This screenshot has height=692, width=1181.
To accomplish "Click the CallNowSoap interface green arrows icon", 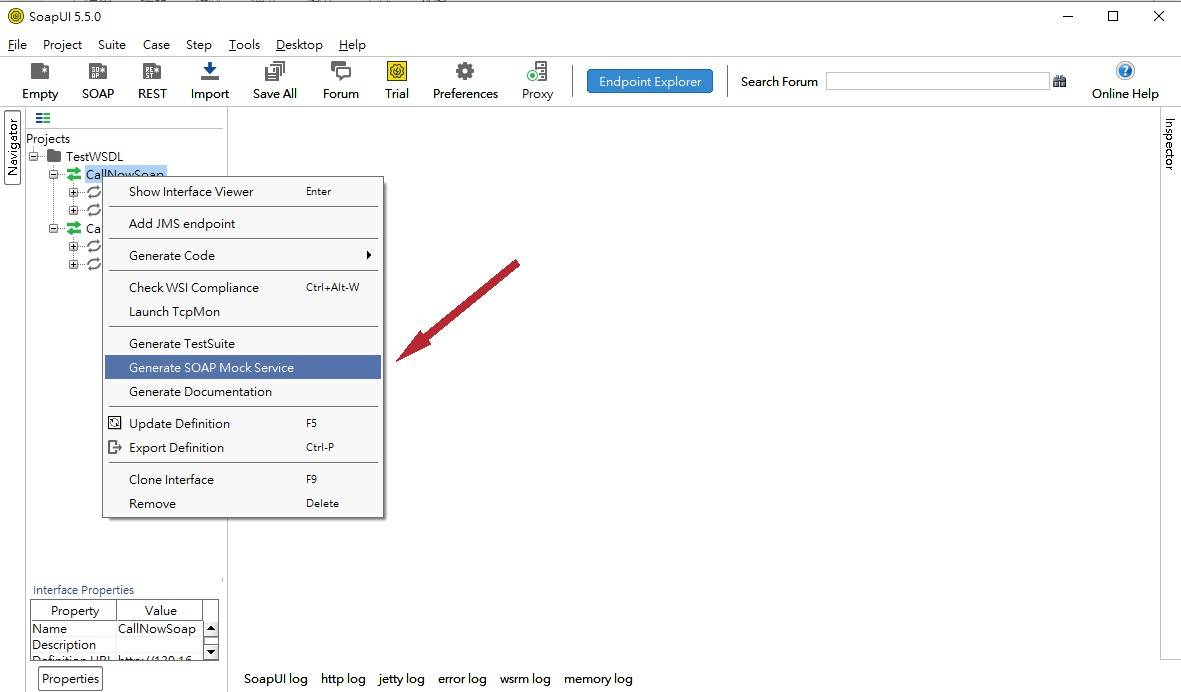I will coord(74,174).
